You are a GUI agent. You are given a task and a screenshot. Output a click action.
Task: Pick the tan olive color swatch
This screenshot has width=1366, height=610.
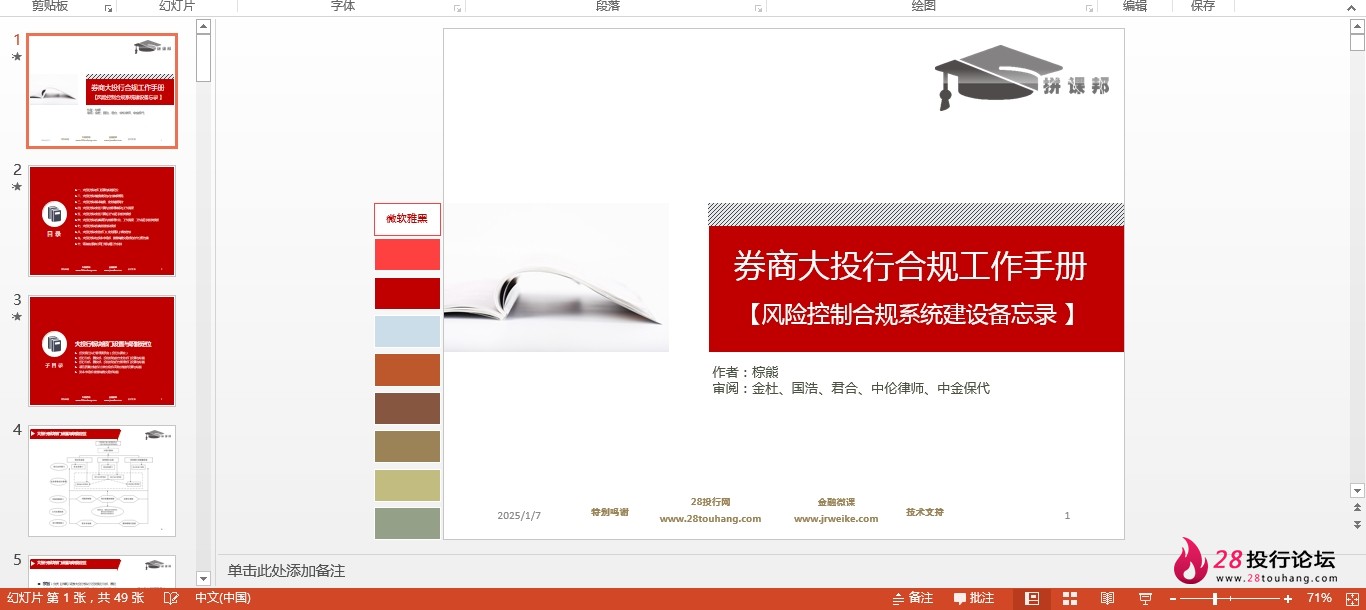[x=407, y=446]
